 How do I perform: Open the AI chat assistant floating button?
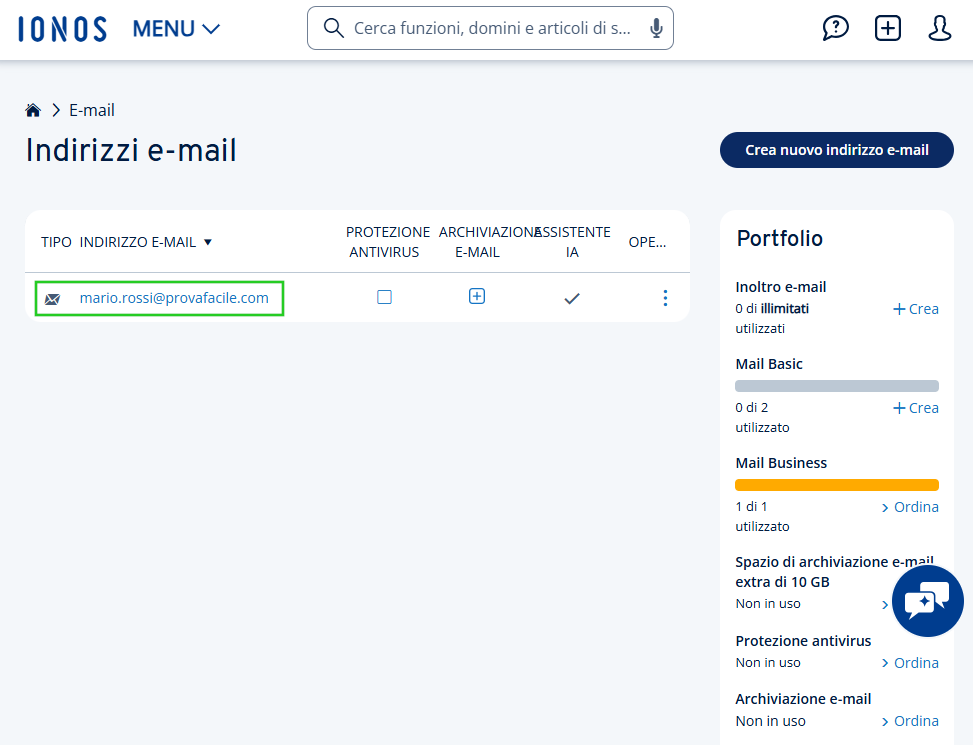(x=927, y=600)
